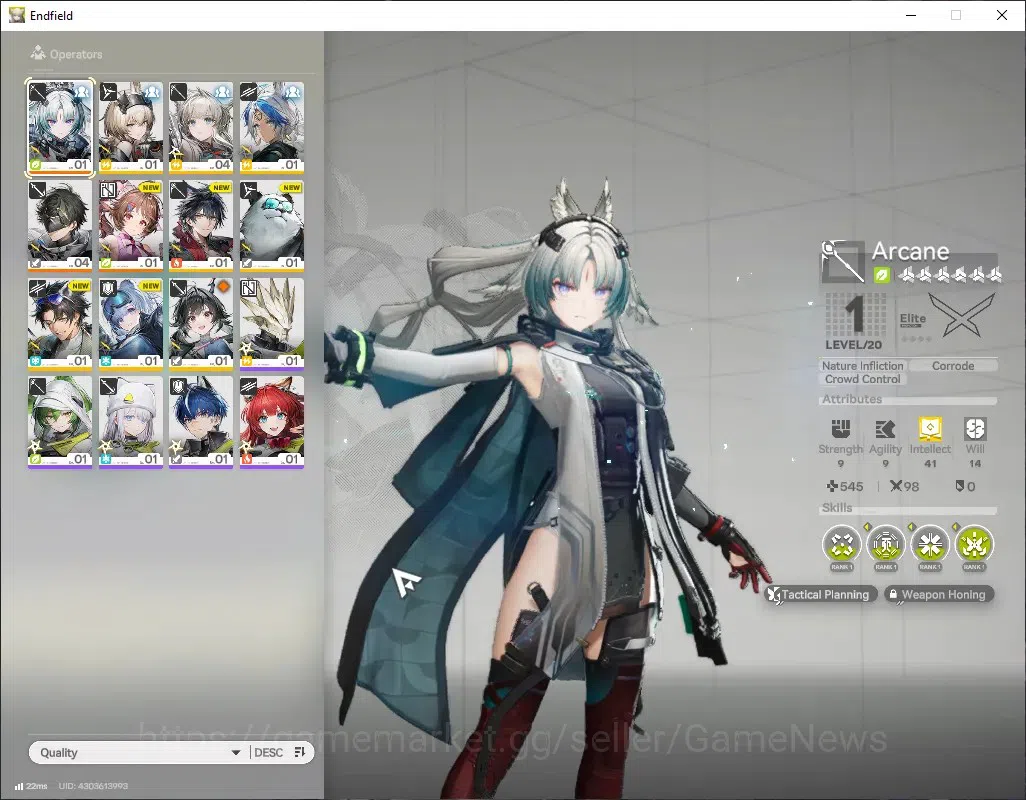Click the Elite crossed-blades emblem

click(x=961, y=316)
